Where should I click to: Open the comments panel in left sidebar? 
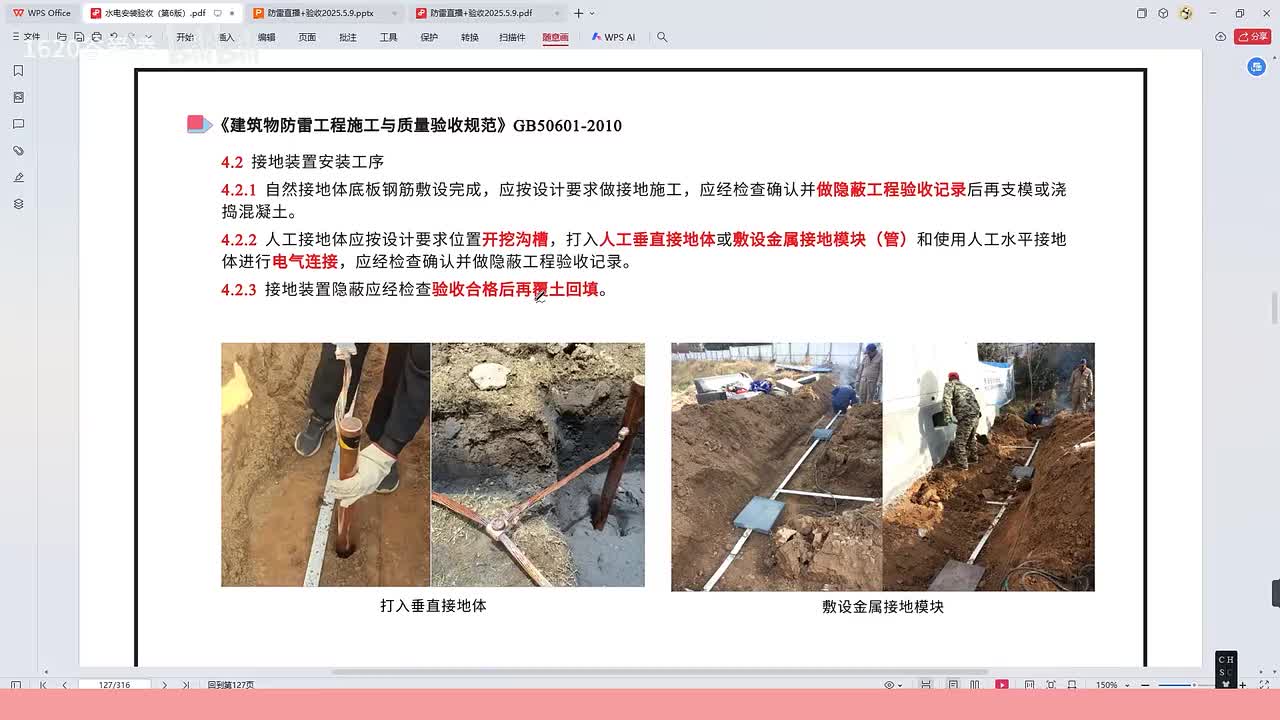point(18,124)
